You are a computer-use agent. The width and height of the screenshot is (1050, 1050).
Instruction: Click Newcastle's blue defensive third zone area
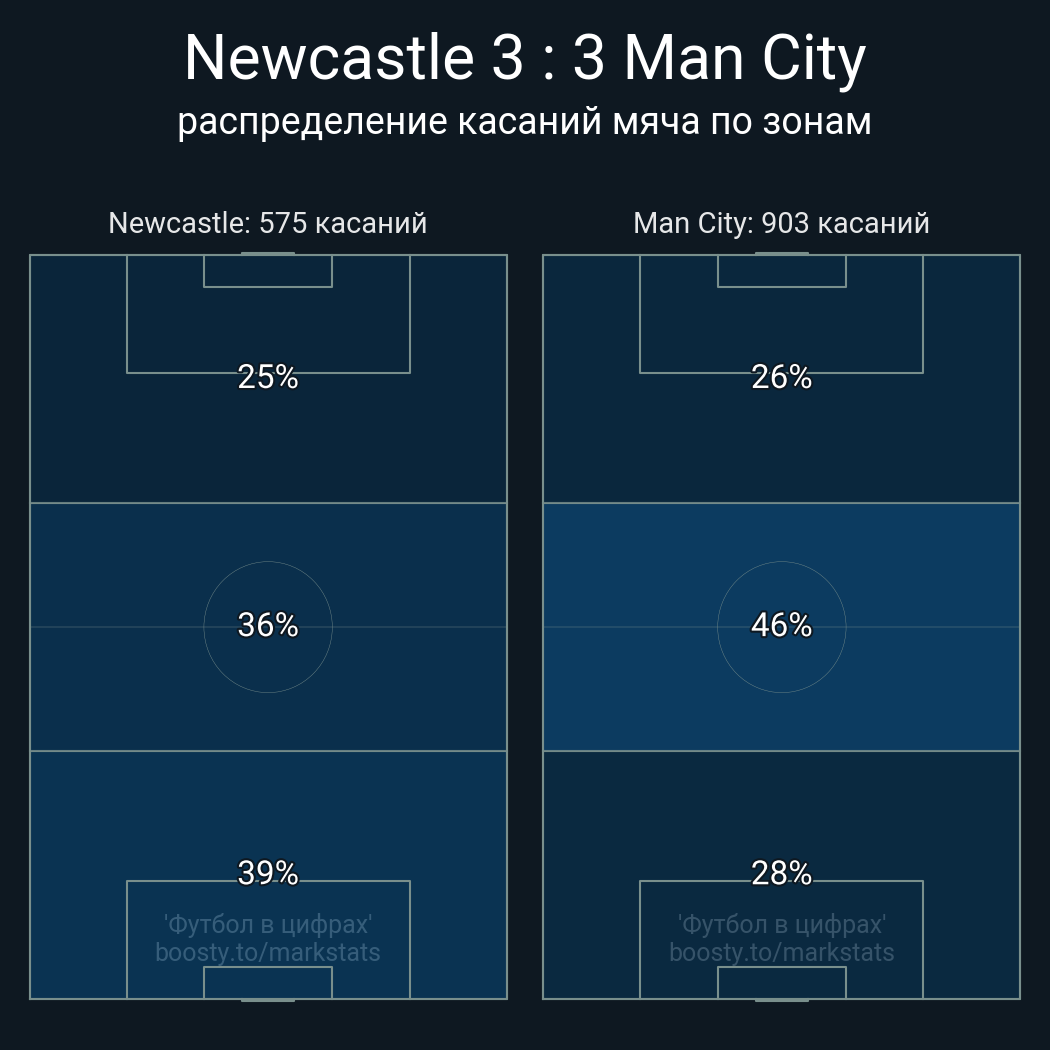coord(268,875)
